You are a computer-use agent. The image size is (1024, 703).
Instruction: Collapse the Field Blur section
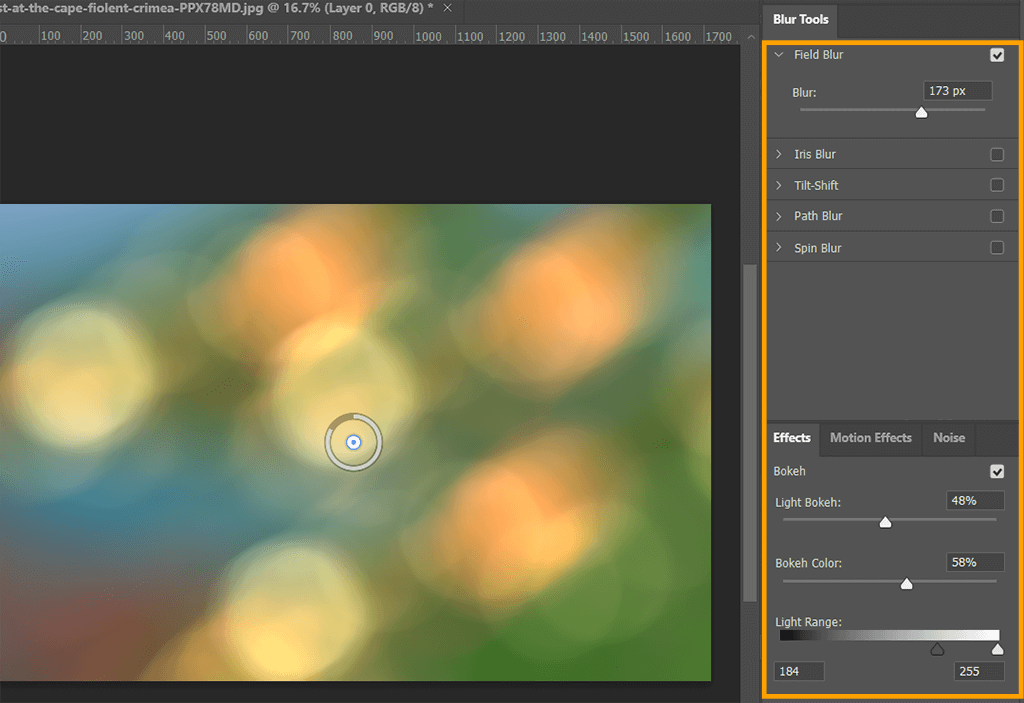pyautogui.click(x=779, y=55)
